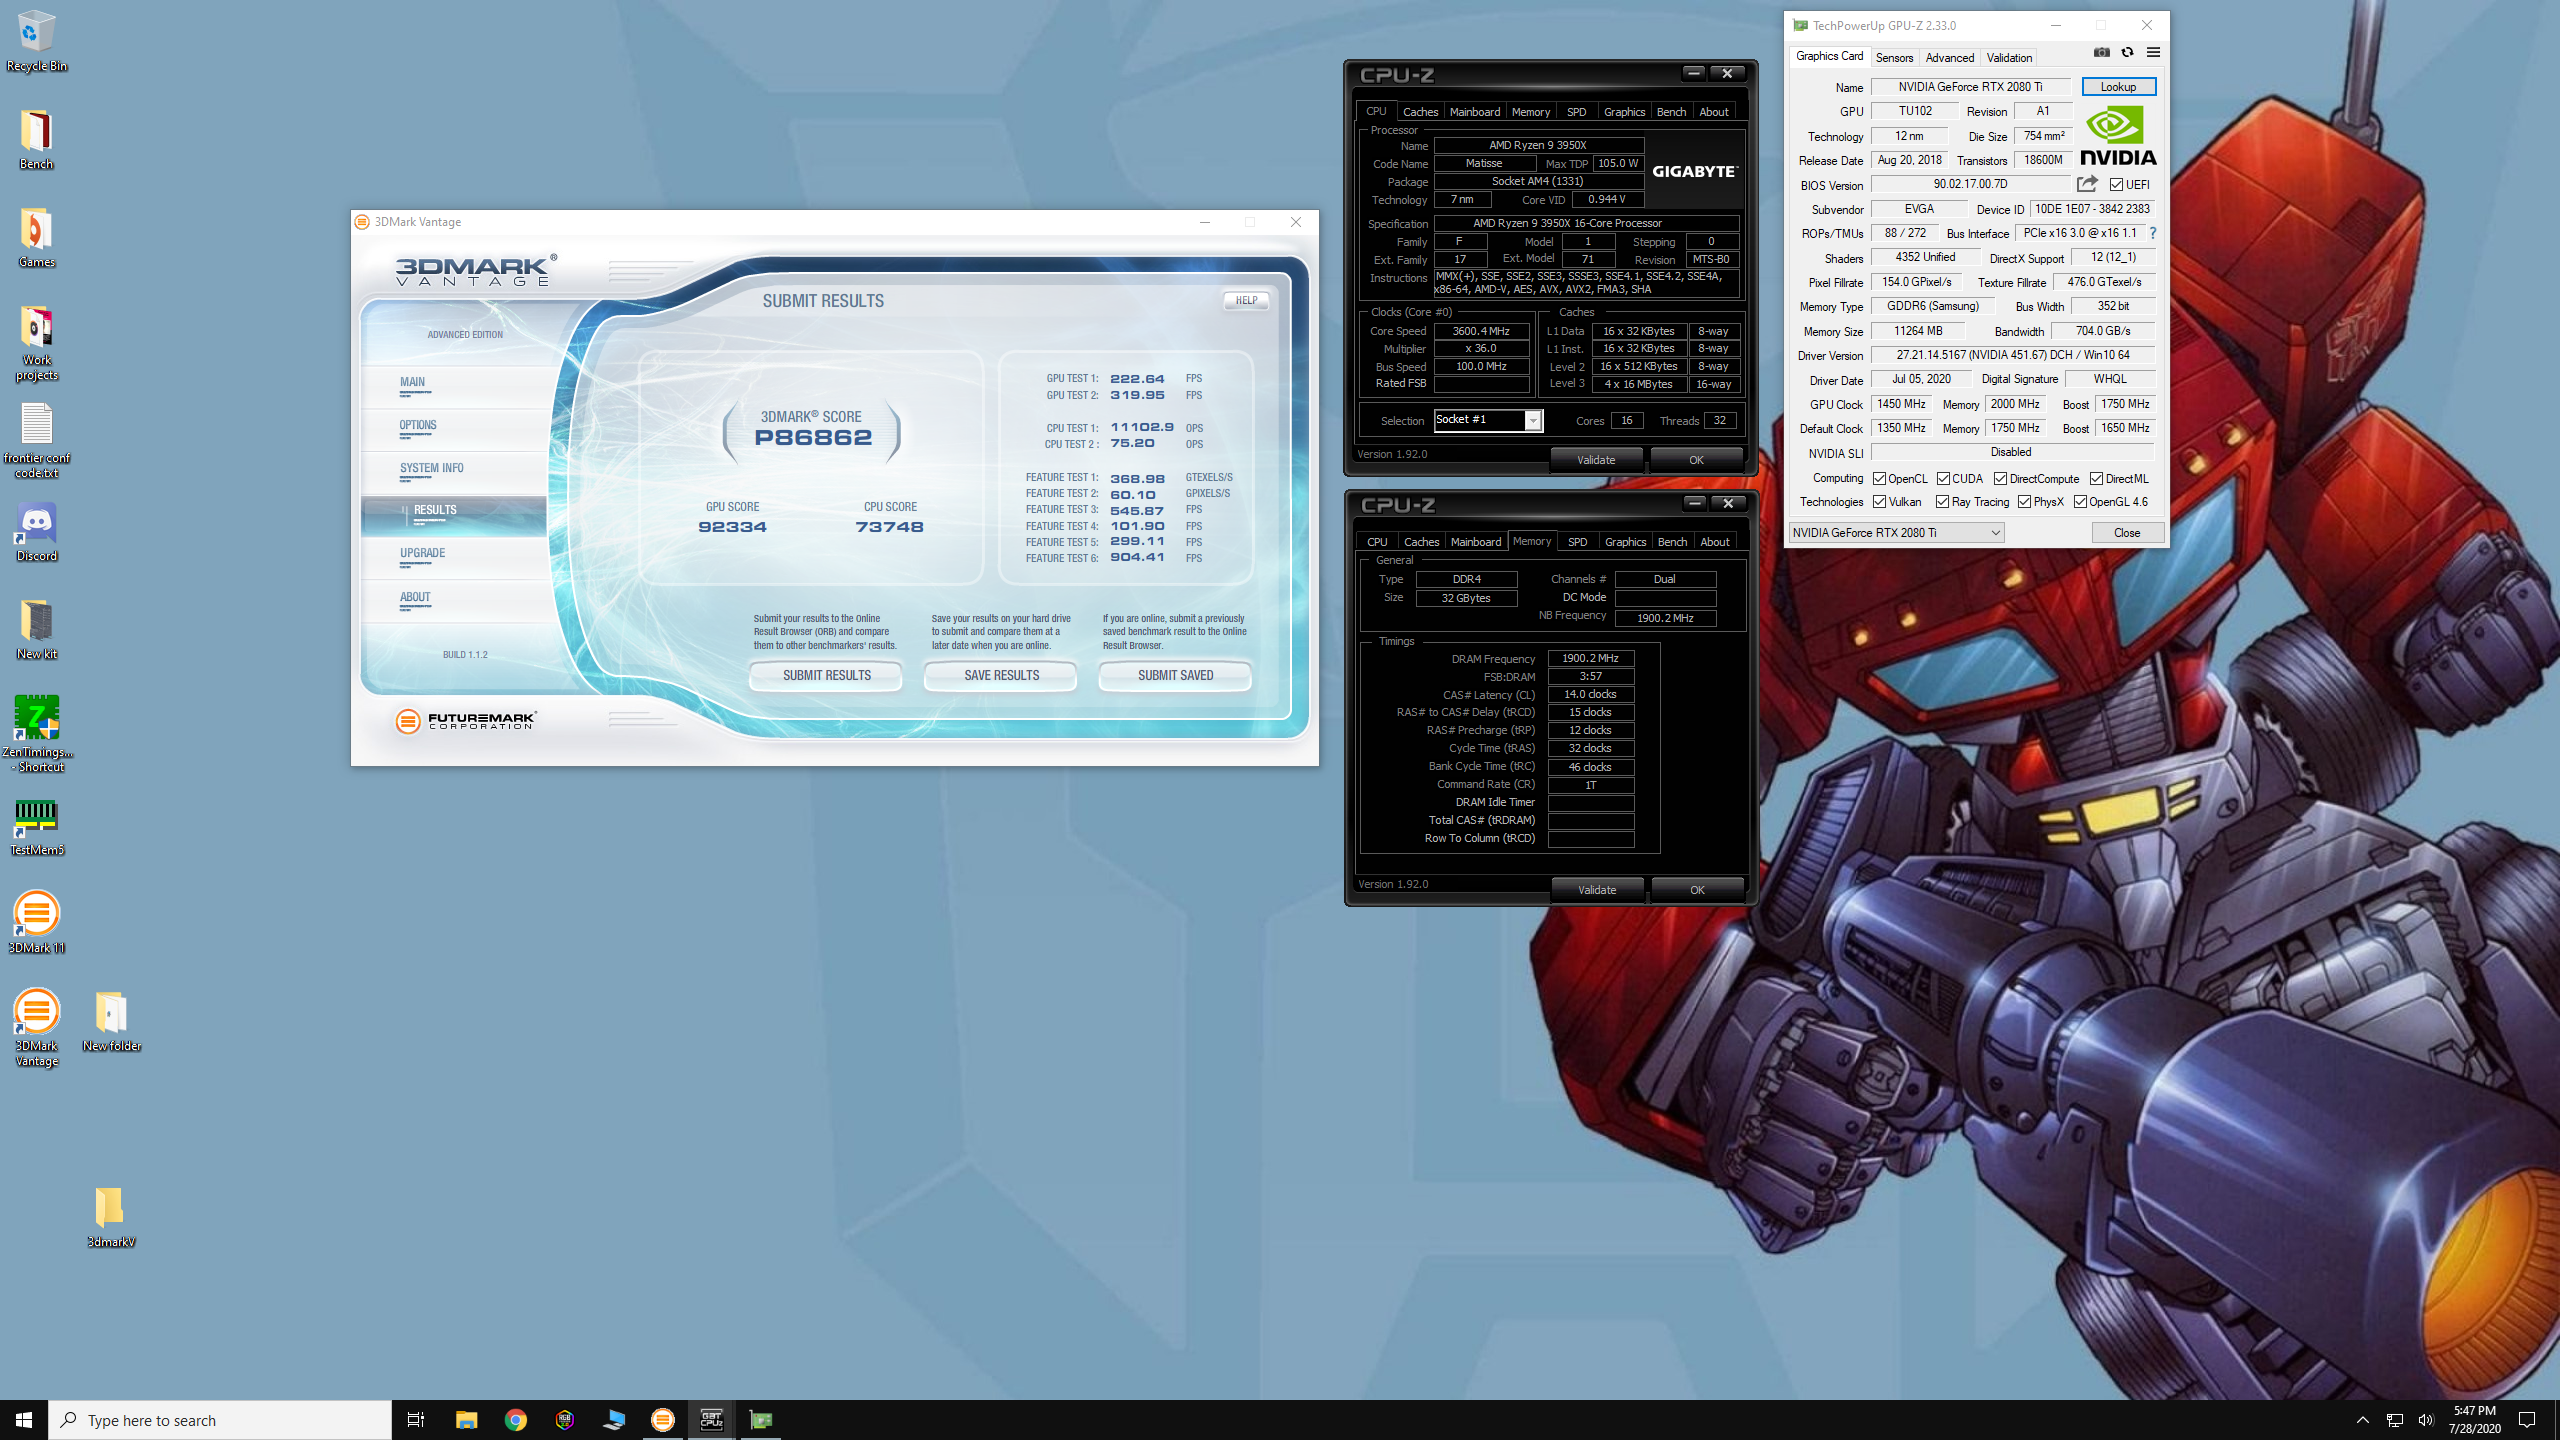The image size is (2560, 1440).
Task: Toggle the Vulkan checkbox
Action: 1879,502
